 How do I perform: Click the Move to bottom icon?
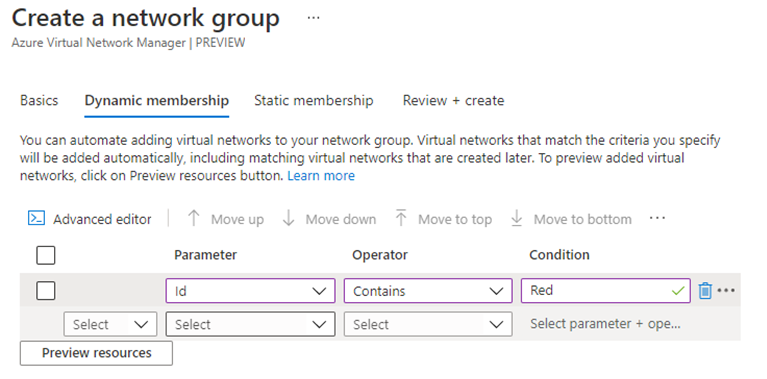coord(517,218)
